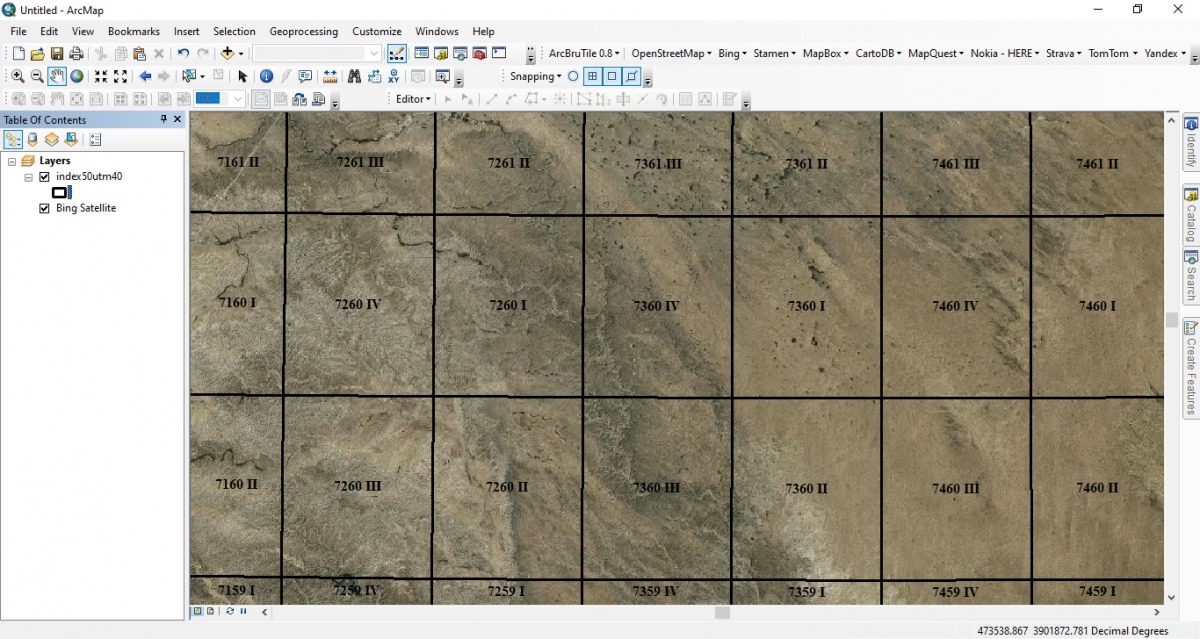Image resolution: width=1200 pixels, height=639 pixels.
Task: Select the Identify tool
Action: (x=266, y=76)
